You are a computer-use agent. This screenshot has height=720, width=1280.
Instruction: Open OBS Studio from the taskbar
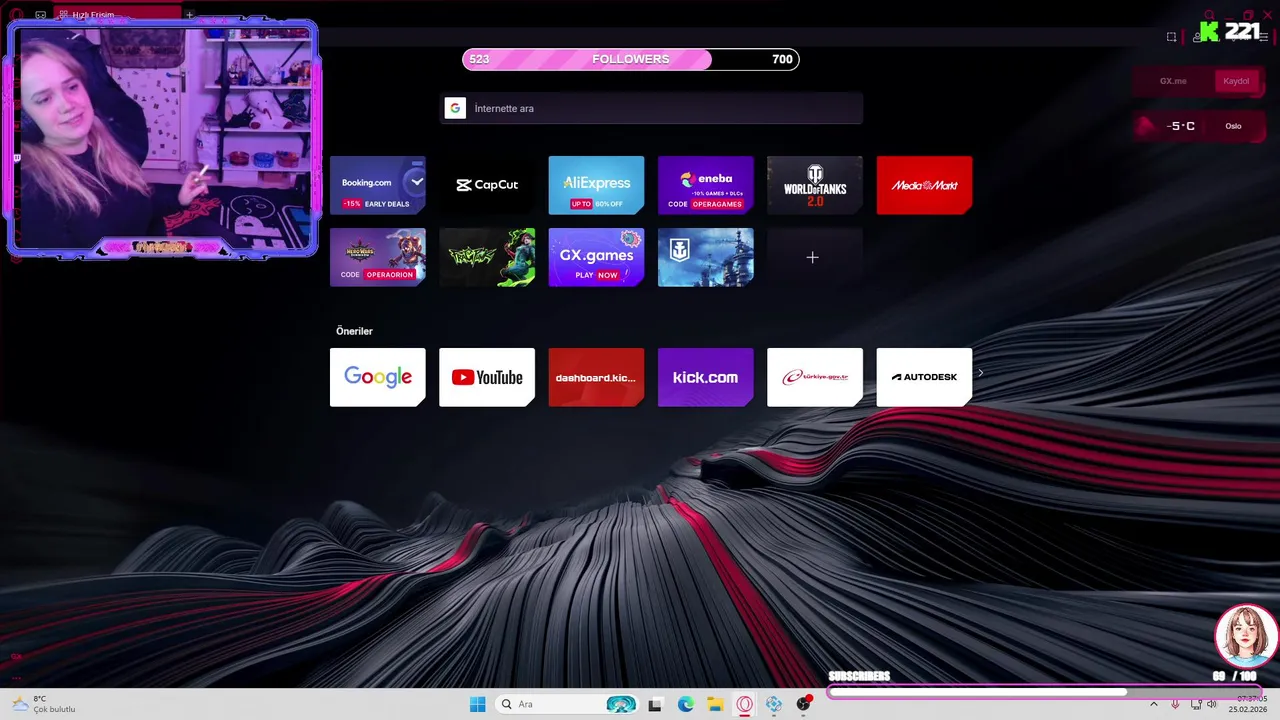[804, 704]
